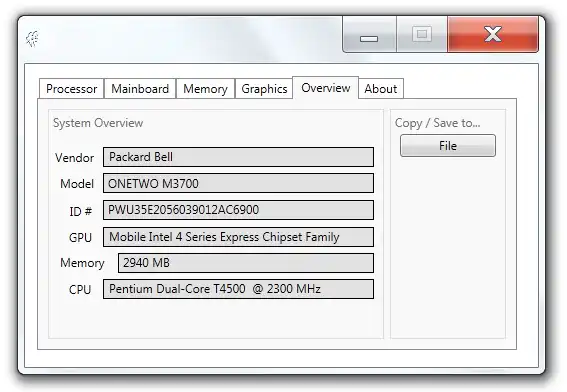Click the CPU field Pentium Dual-Core T4500
Screen dimensions: 567x392
(x=238, y=289)
